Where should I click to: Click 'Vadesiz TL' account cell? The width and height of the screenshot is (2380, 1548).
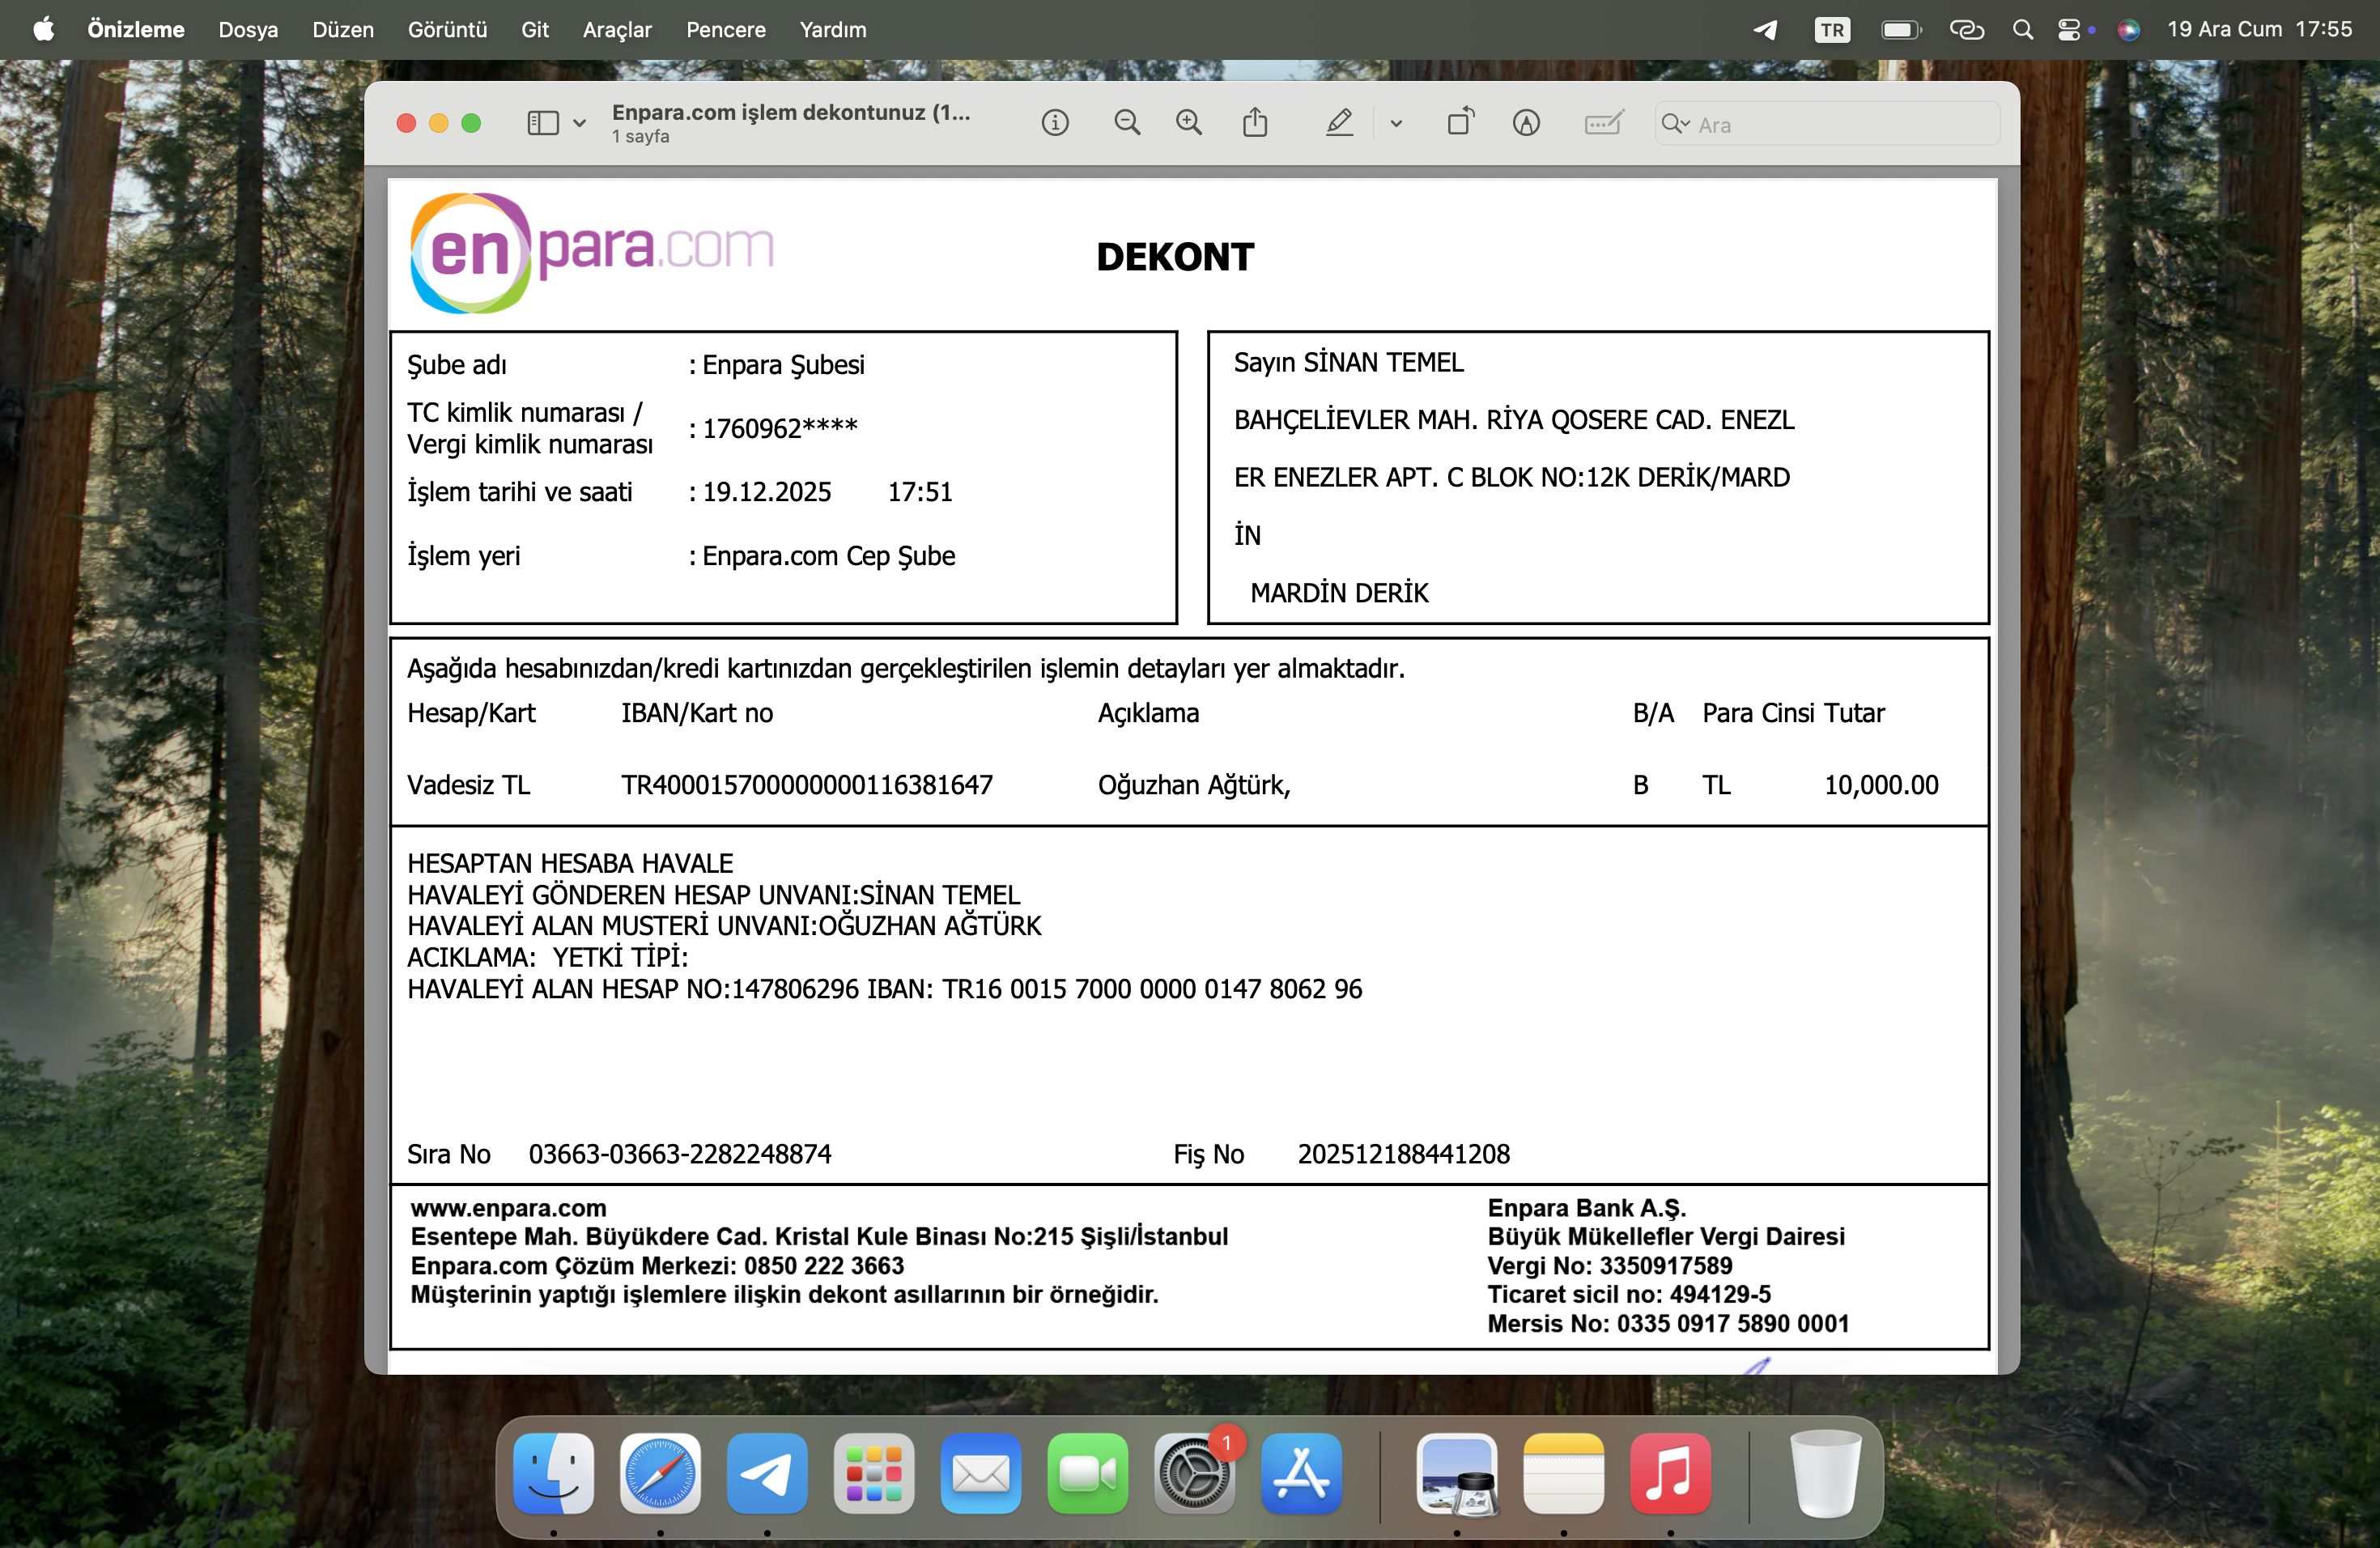pos(468,785)
